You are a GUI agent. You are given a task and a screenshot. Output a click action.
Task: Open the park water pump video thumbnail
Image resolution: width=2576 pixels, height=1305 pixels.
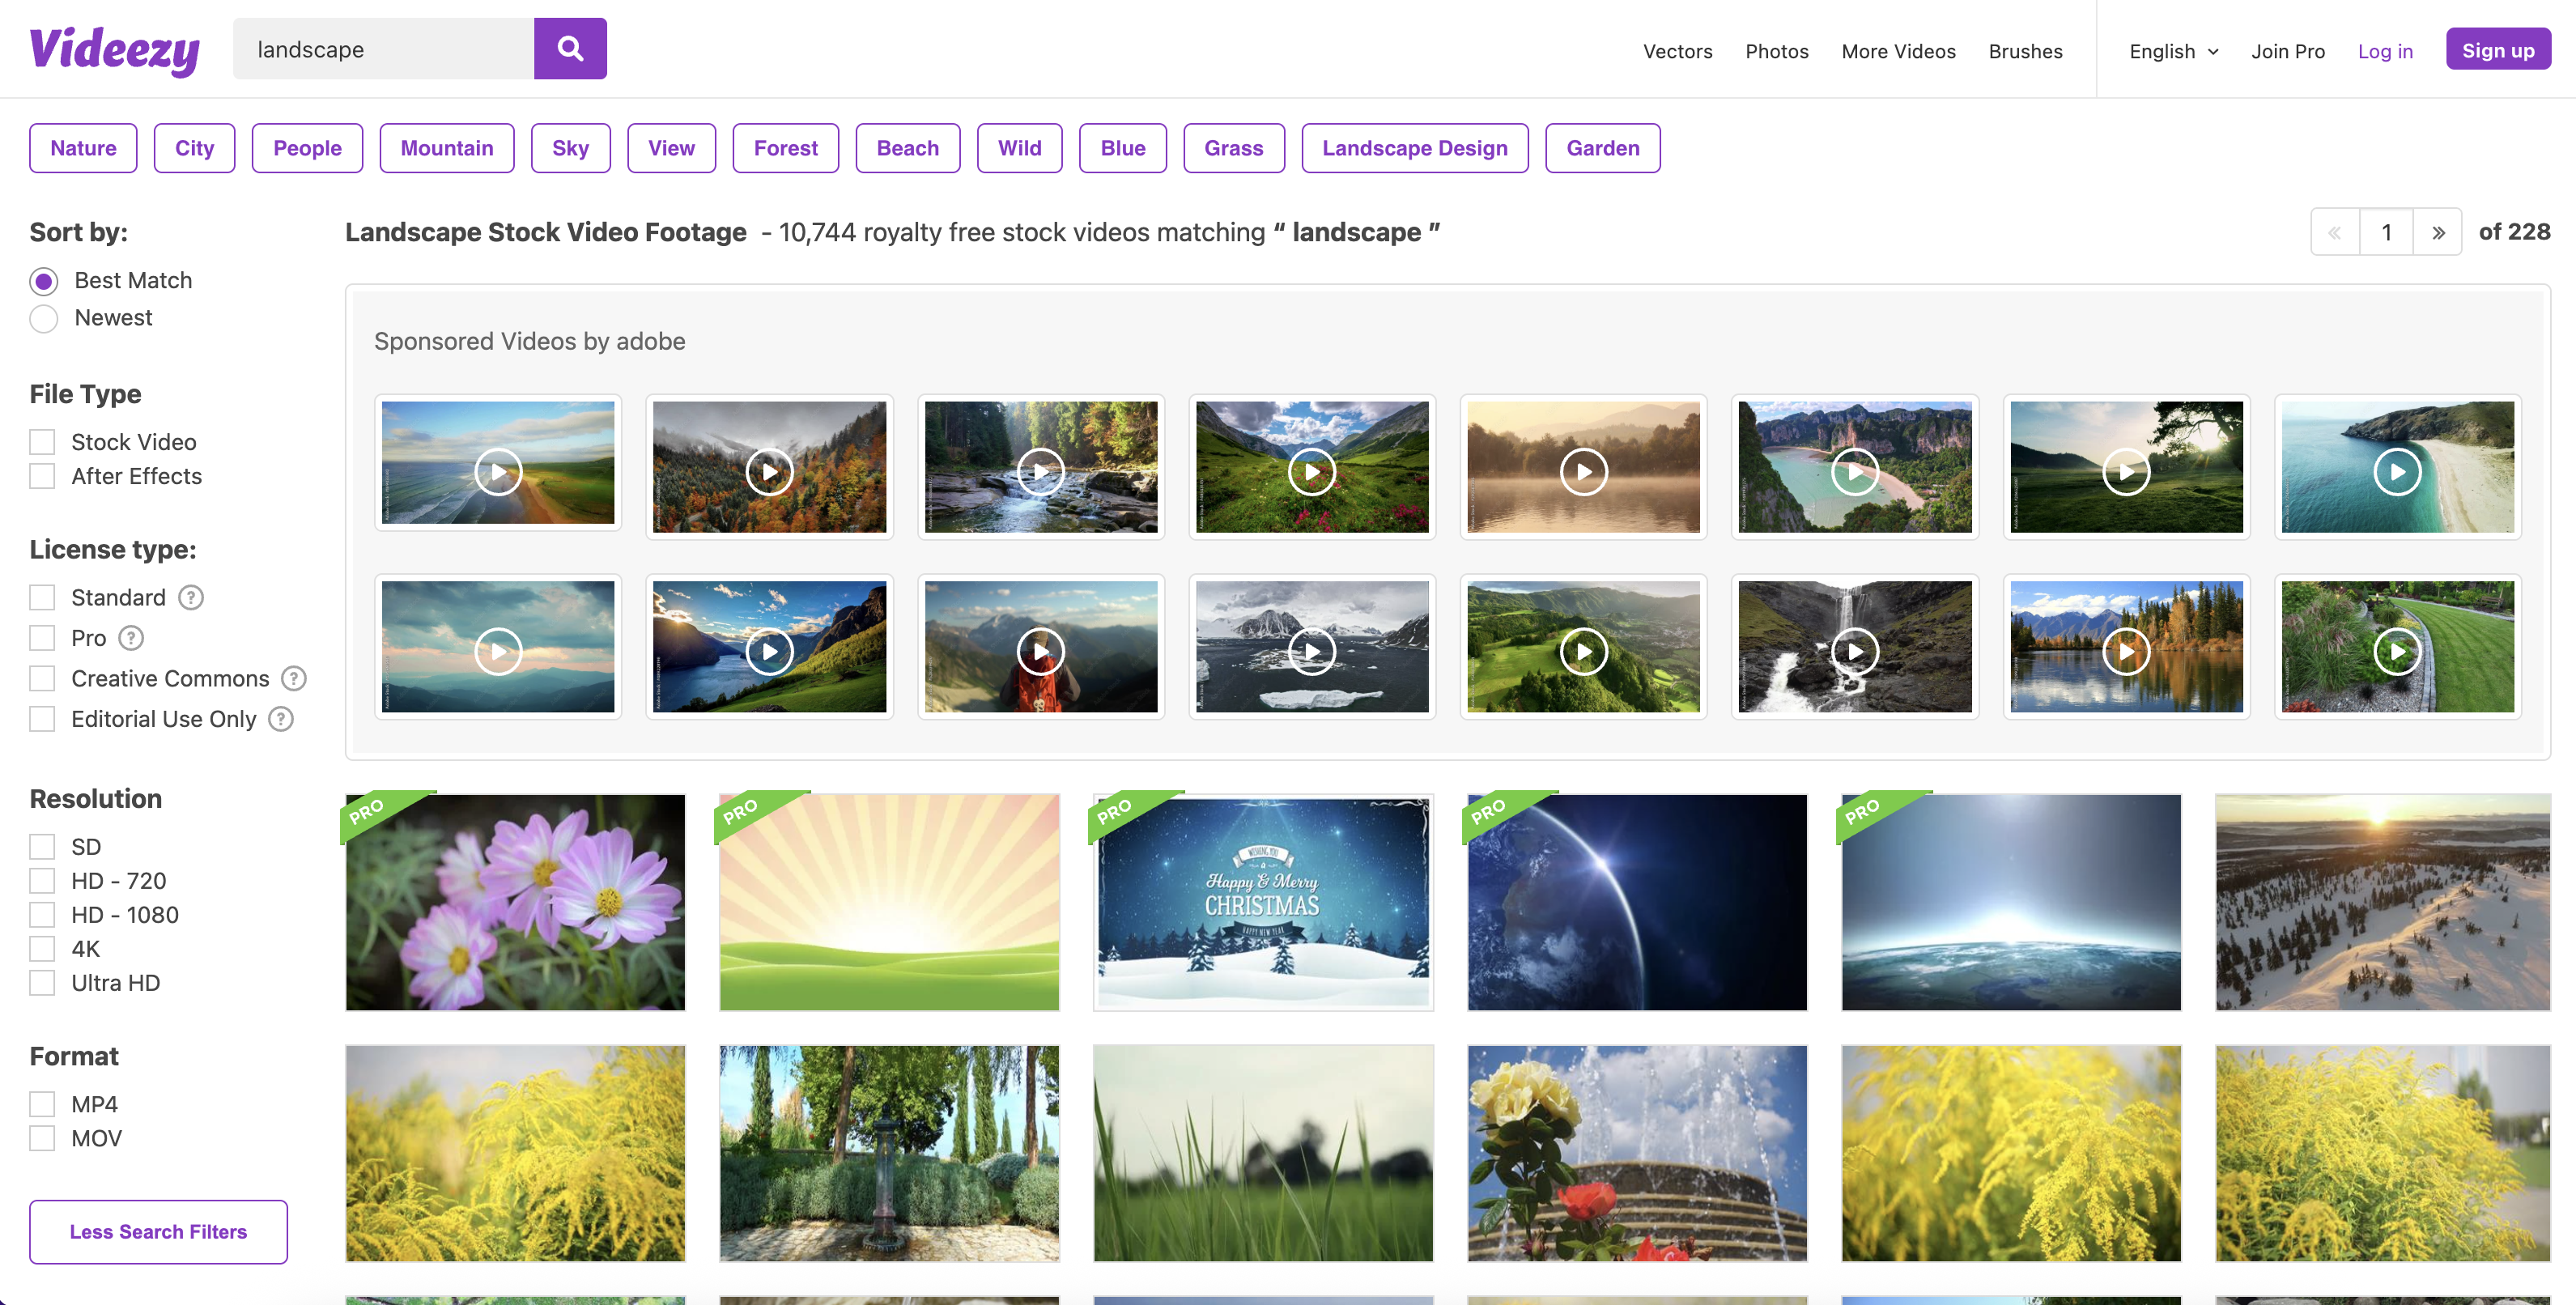[889, 1153]
